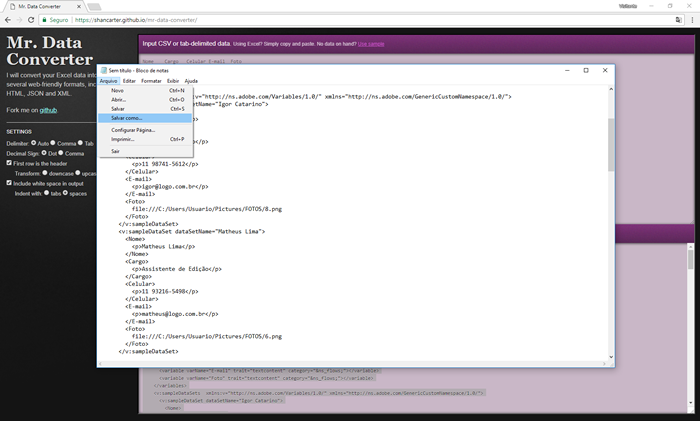The image size is (700, 421).
Task: Close the Mr. Data Converter tab
Action: [x=79, y=6]
